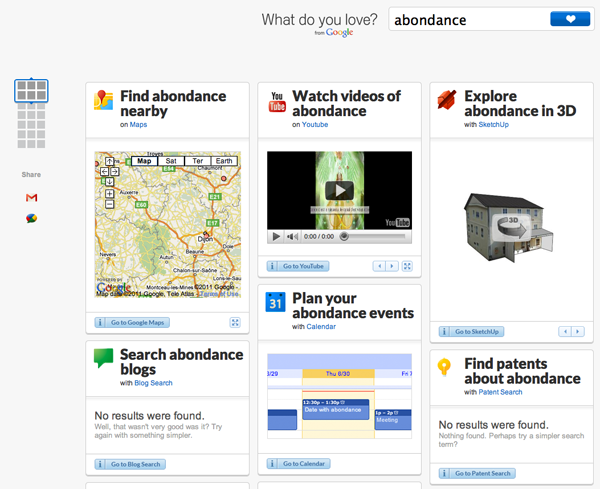Screen dimensions: 600x489
Task: Pan the map down with arrow
Action: point(109,181)
